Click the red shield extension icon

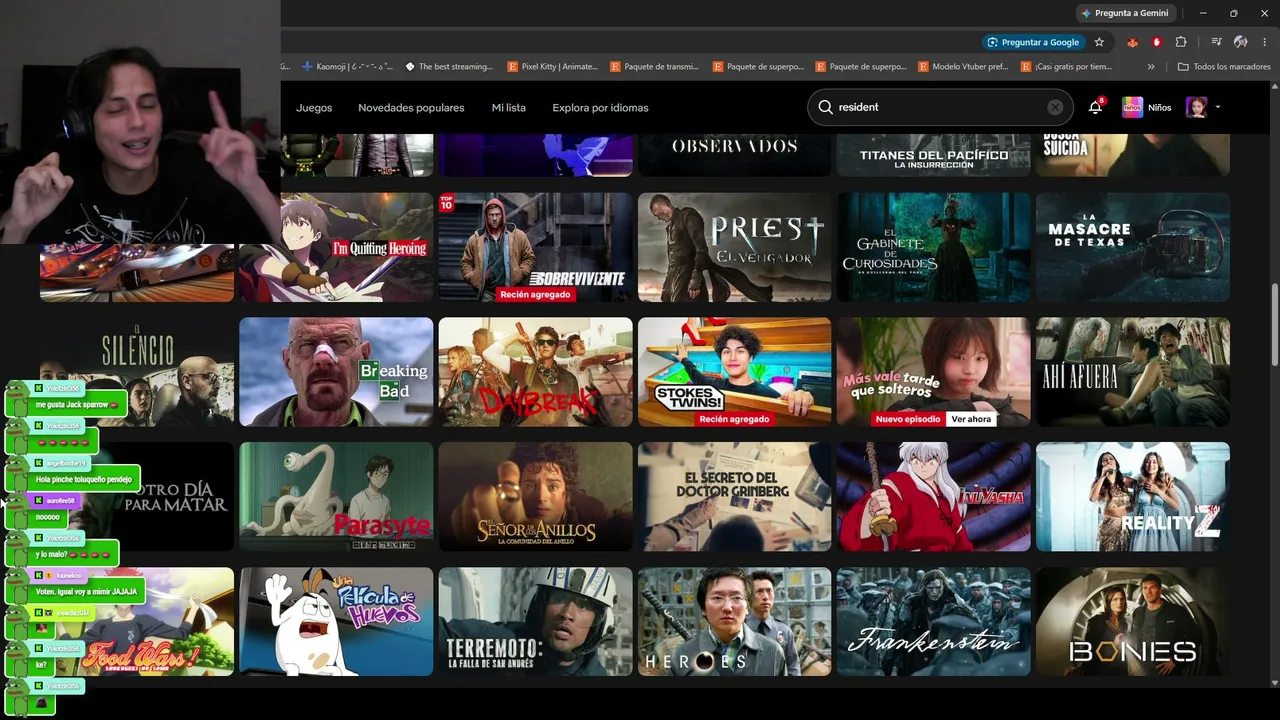(1156, 42)
